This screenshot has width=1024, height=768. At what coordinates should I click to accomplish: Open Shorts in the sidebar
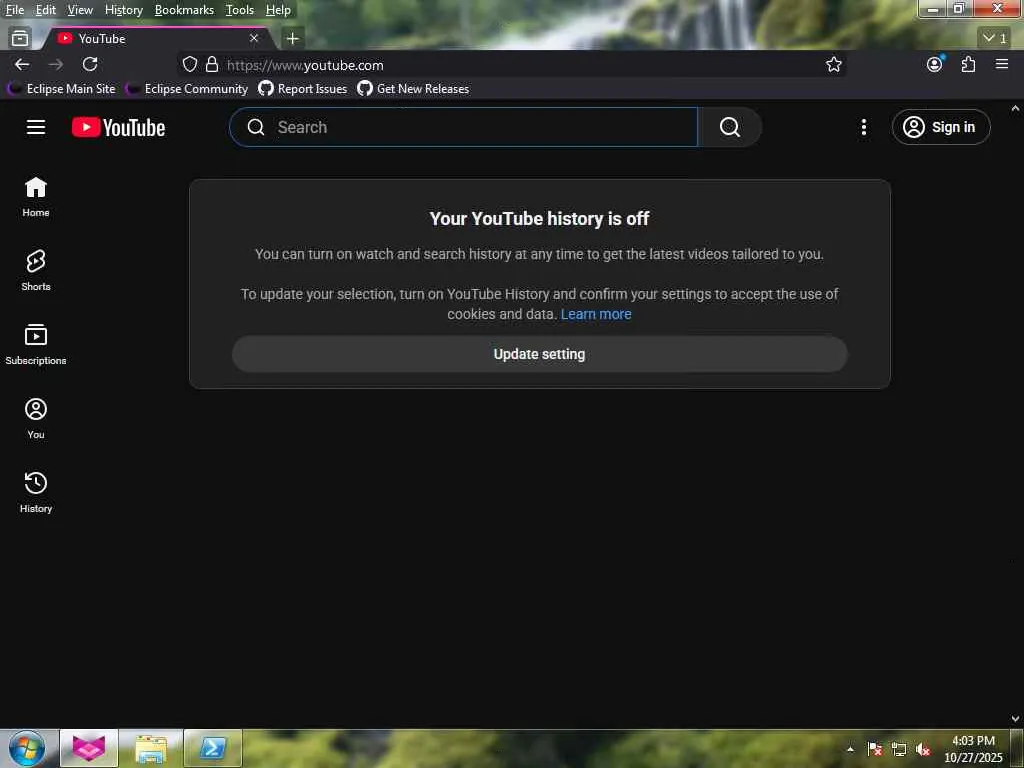pos(36,270)
